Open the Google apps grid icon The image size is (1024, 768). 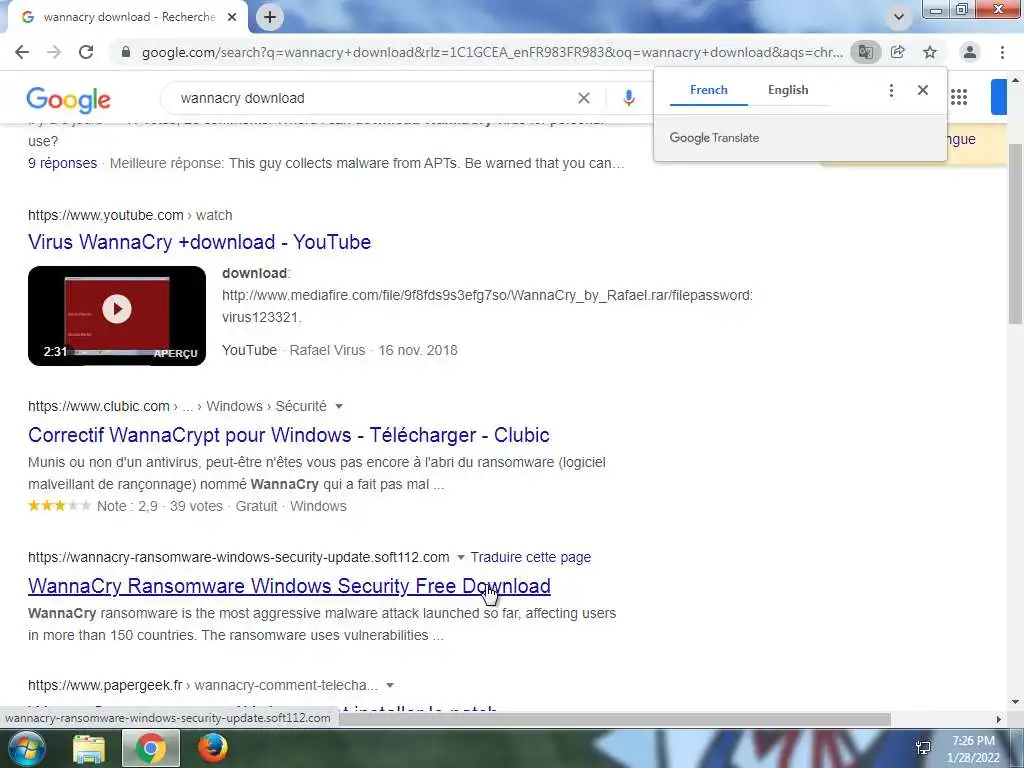point(959,98)
